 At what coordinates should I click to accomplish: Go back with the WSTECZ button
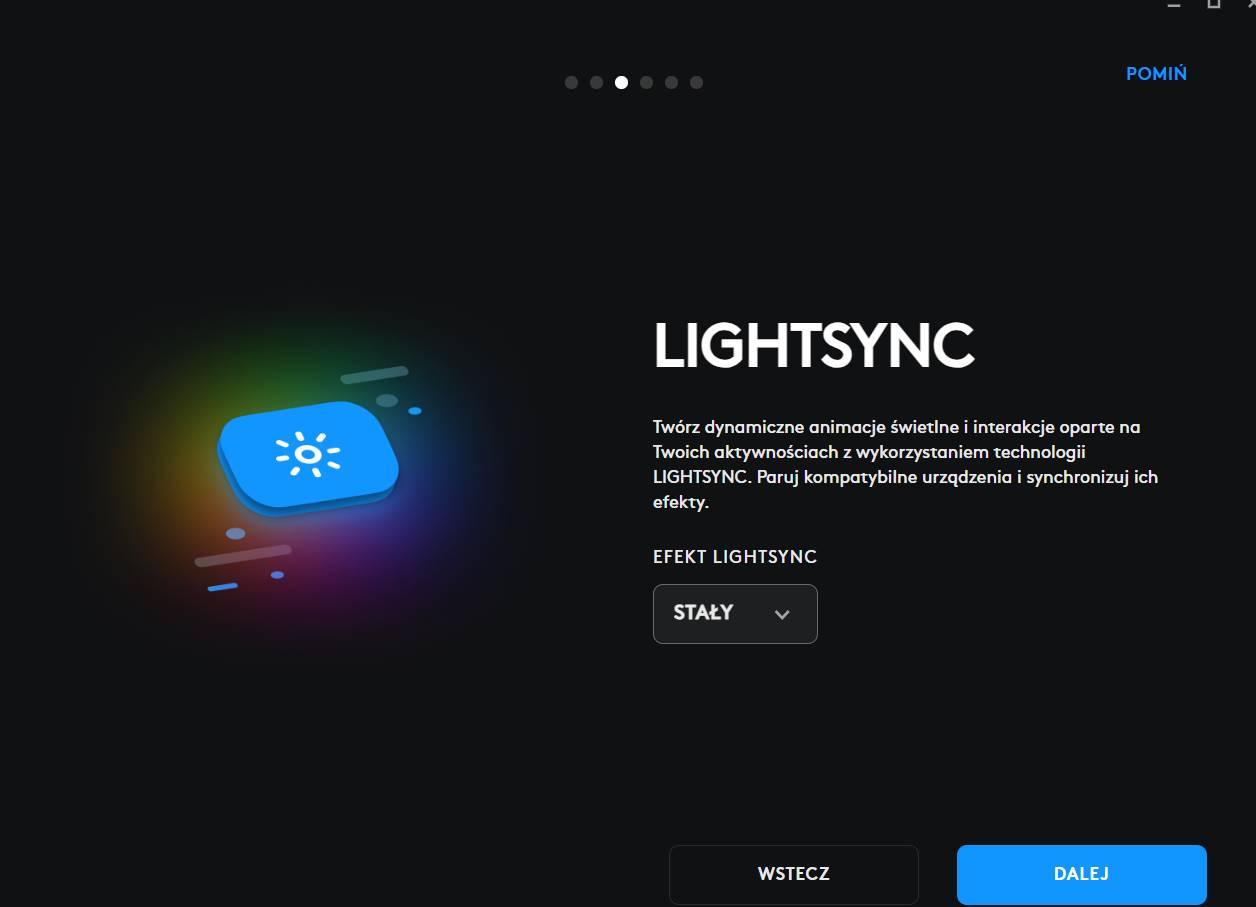coord(793,874)
